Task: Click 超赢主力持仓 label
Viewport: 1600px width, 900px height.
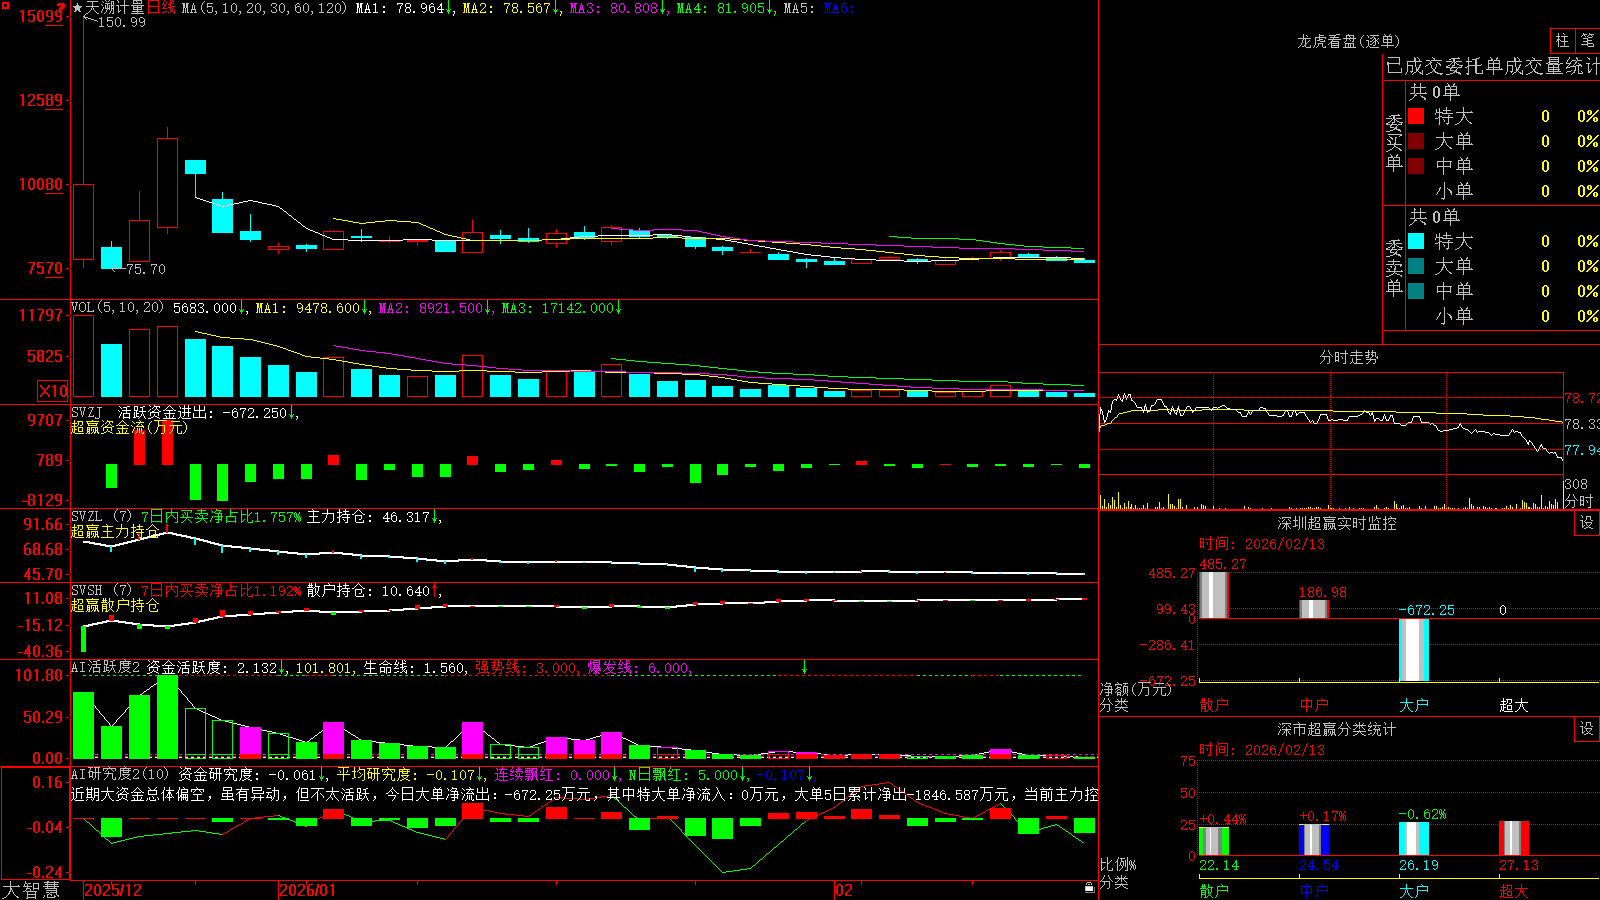Action: coord(115,531)
